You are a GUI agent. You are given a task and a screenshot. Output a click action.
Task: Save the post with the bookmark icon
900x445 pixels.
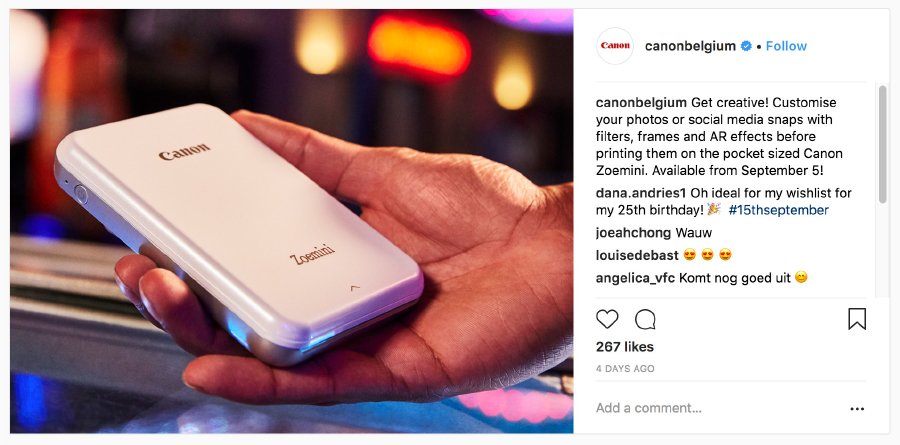click(857, 319)
